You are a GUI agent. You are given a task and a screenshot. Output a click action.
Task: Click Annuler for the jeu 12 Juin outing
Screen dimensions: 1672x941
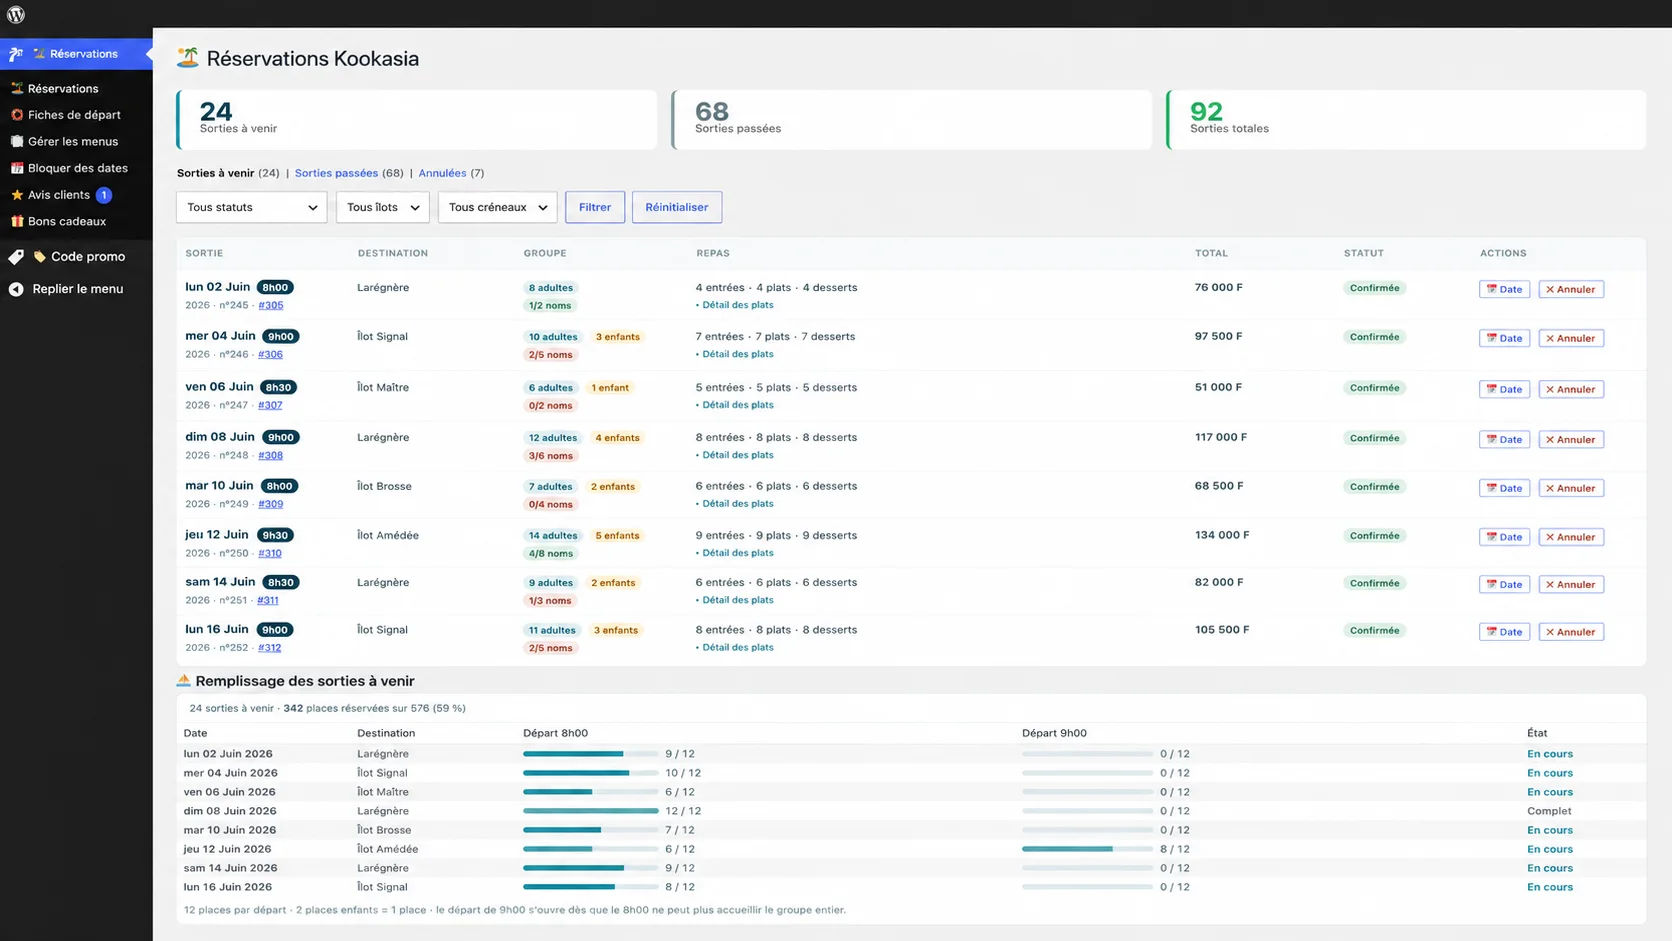pos(1571,537)
